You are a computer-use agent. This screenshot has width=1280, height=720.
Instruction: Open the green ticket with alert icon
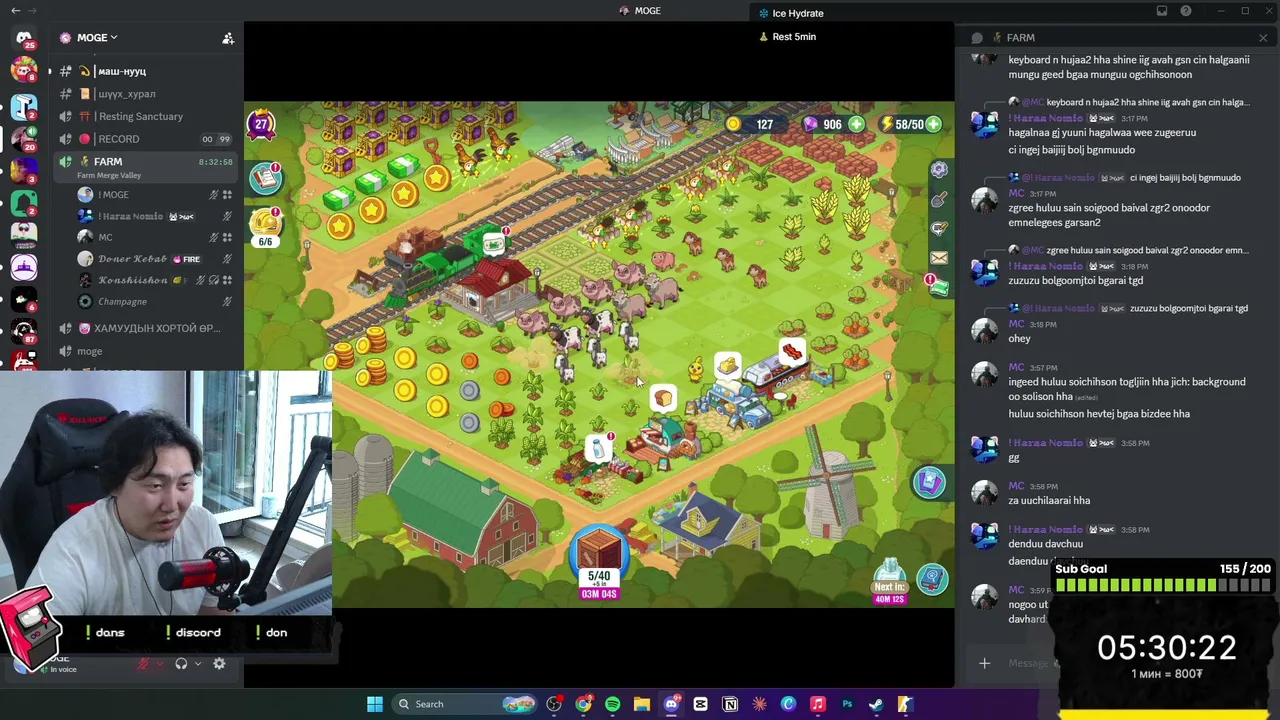click(x=937, y=287)
